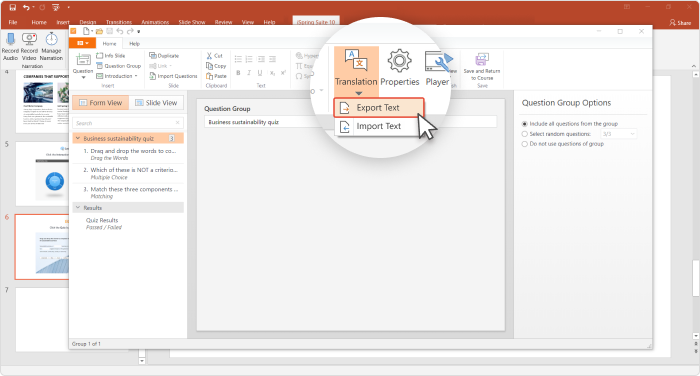The width and height of the screenshot is (700, 376).
Task: Open the Introduction dropdown
Action: tap(117, 76)
